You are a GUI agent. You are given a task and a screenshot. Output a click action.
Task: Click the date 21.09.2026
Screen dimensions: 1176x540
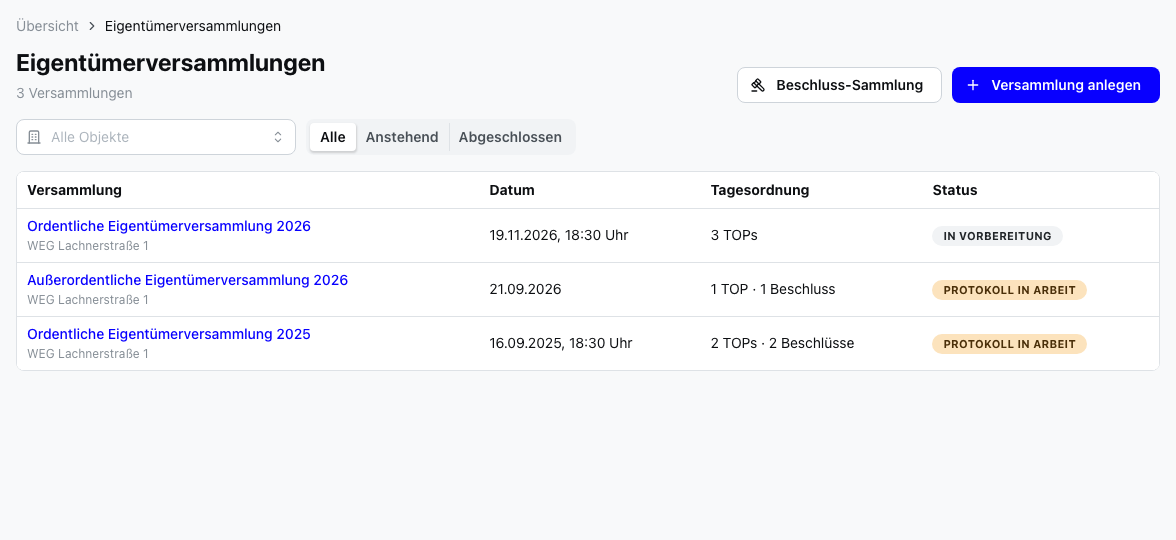pos(525,290)
